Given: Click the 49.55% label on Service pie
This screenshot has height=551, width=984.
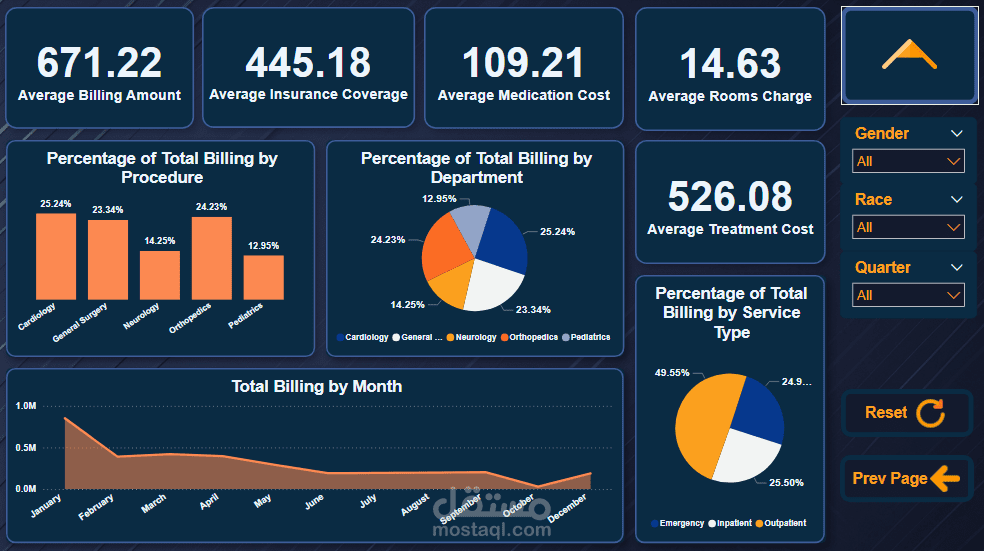Looking at the screenshot, I should coord(671,373).
